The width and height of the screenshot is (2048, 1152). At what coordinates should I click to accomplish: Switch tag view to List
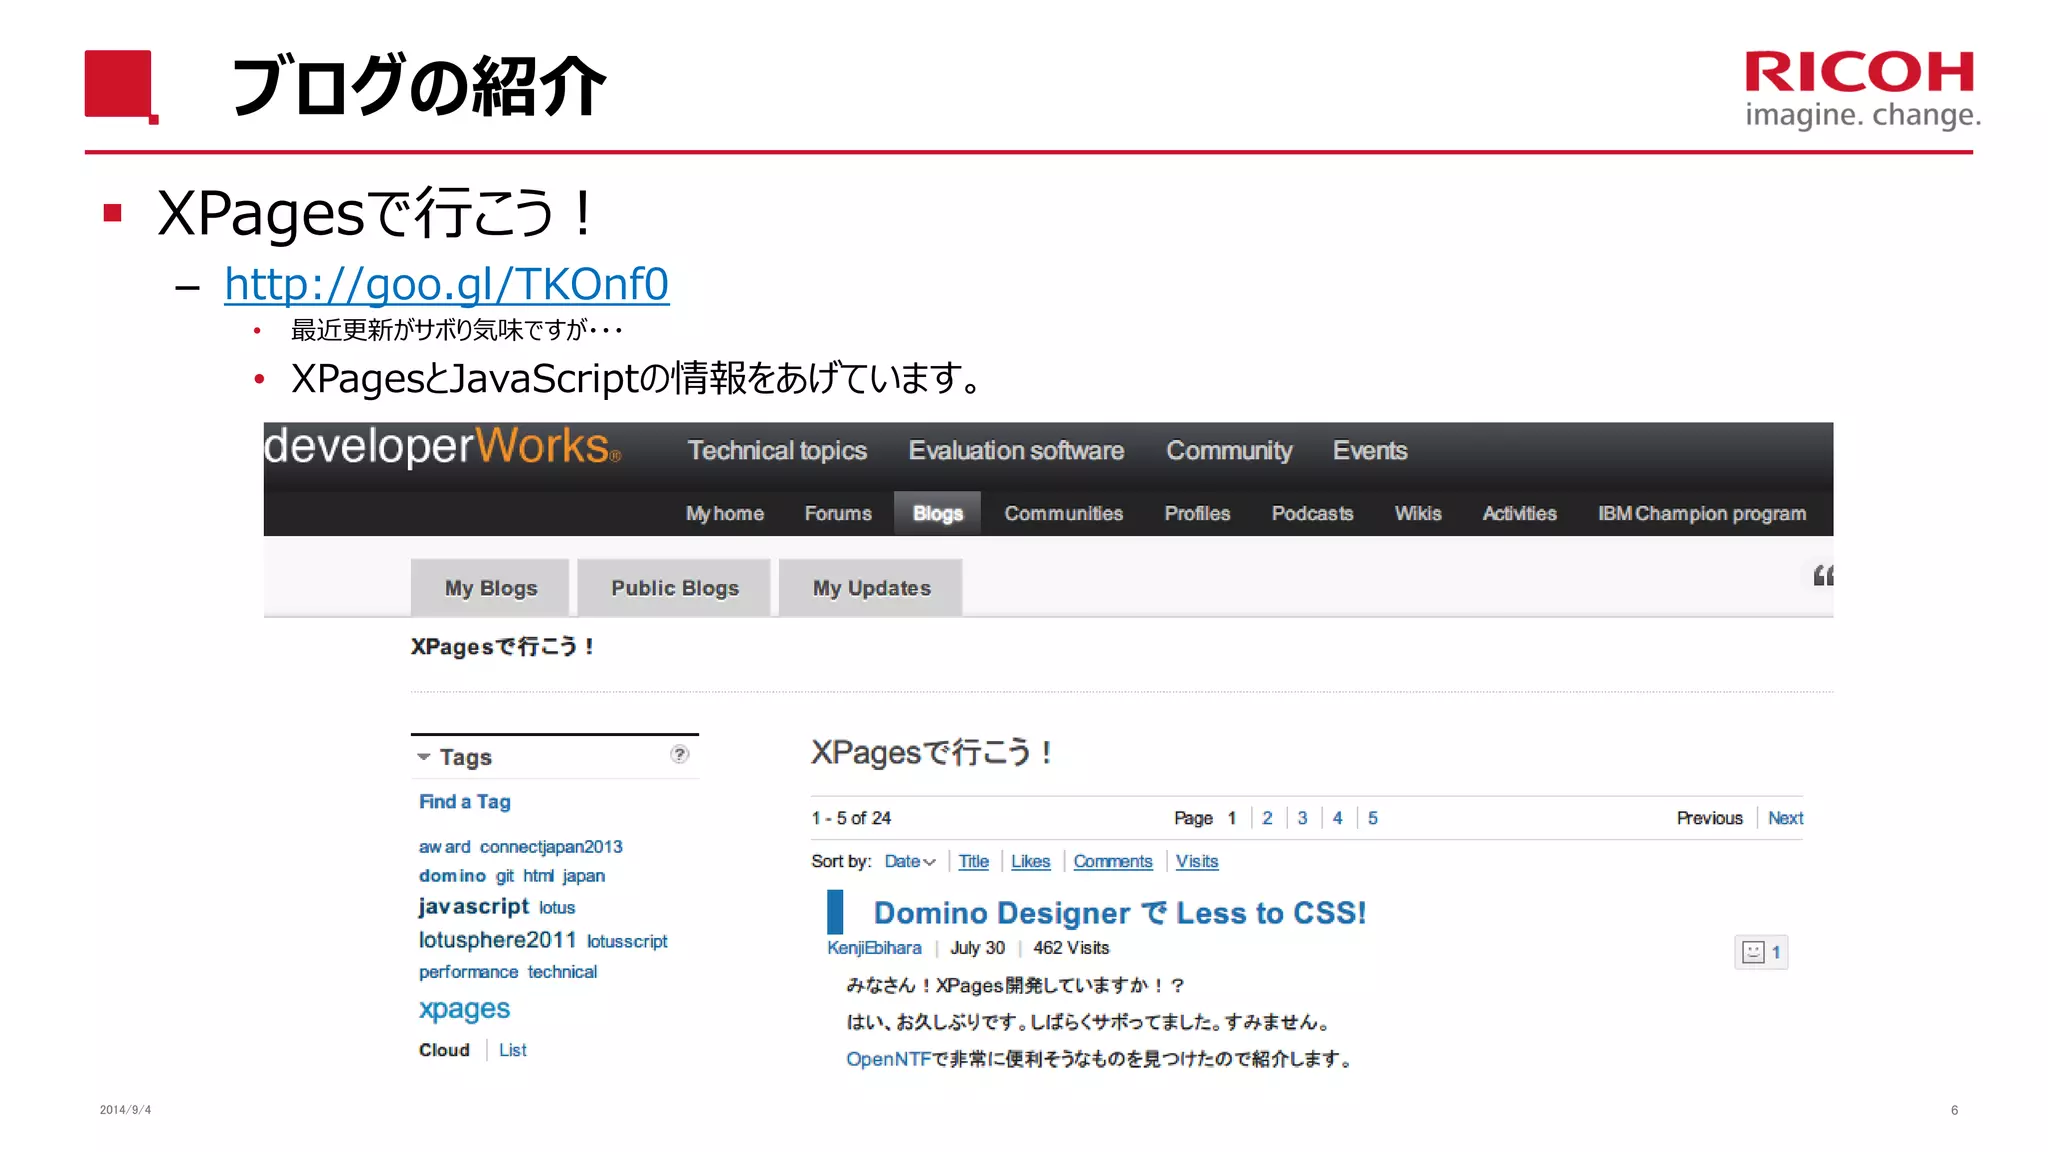(x=513, y=1050)
